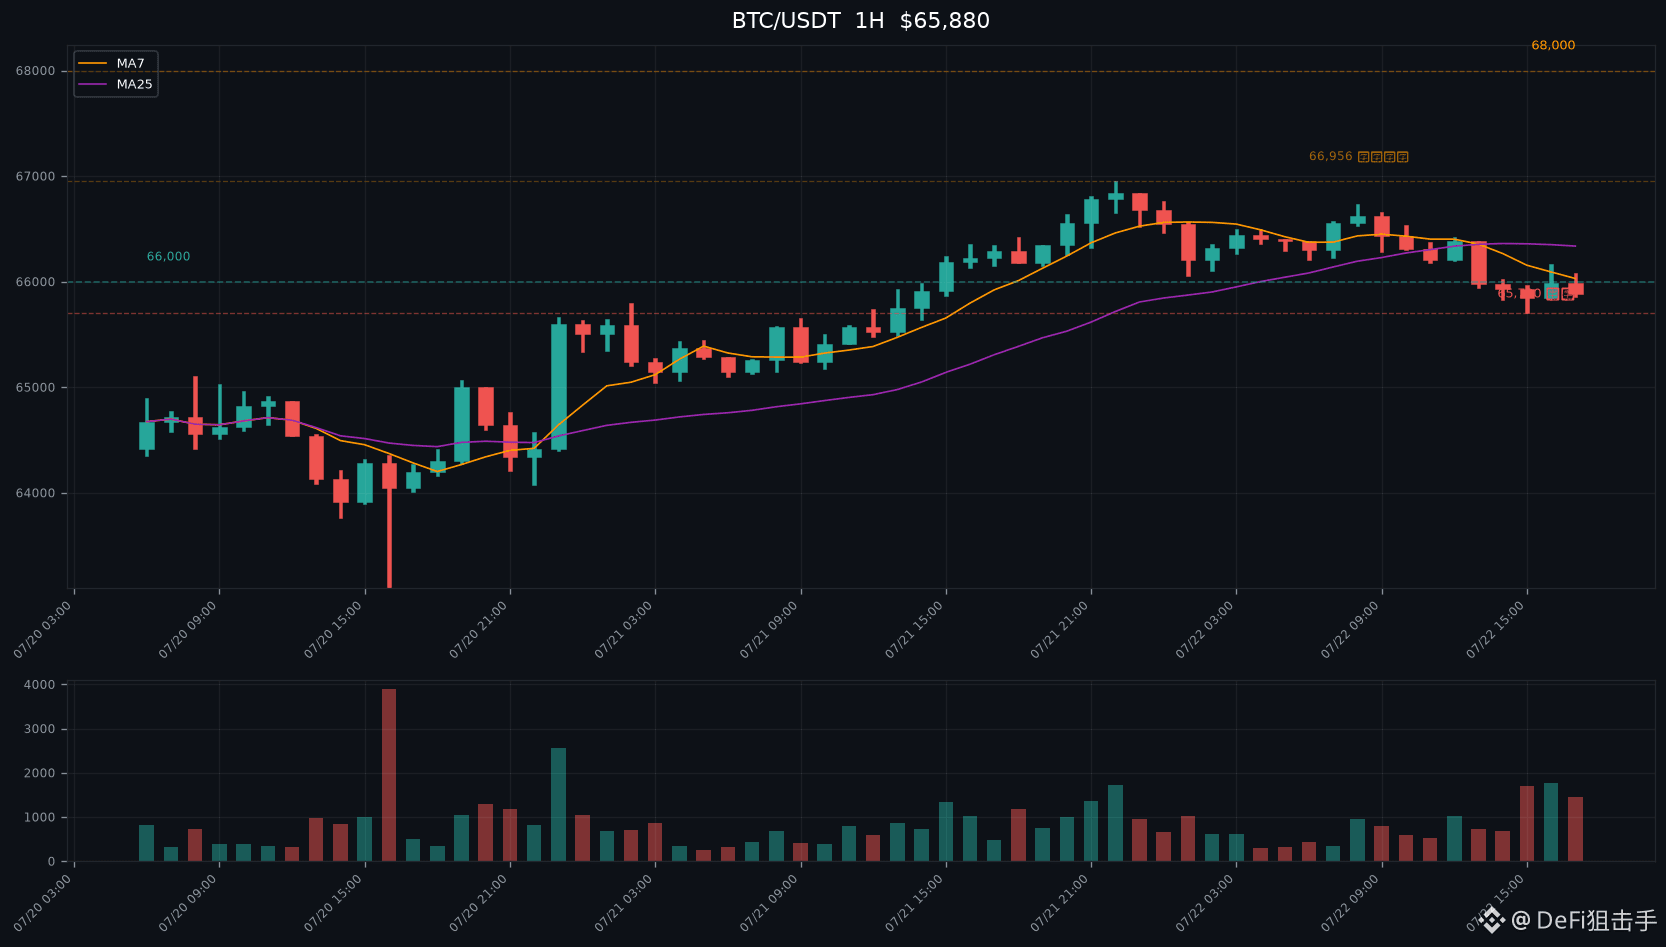Viewport: 1666px width, 947px height.
Task: Select the MA25 legend label
Action: click(x=134, y=84)
